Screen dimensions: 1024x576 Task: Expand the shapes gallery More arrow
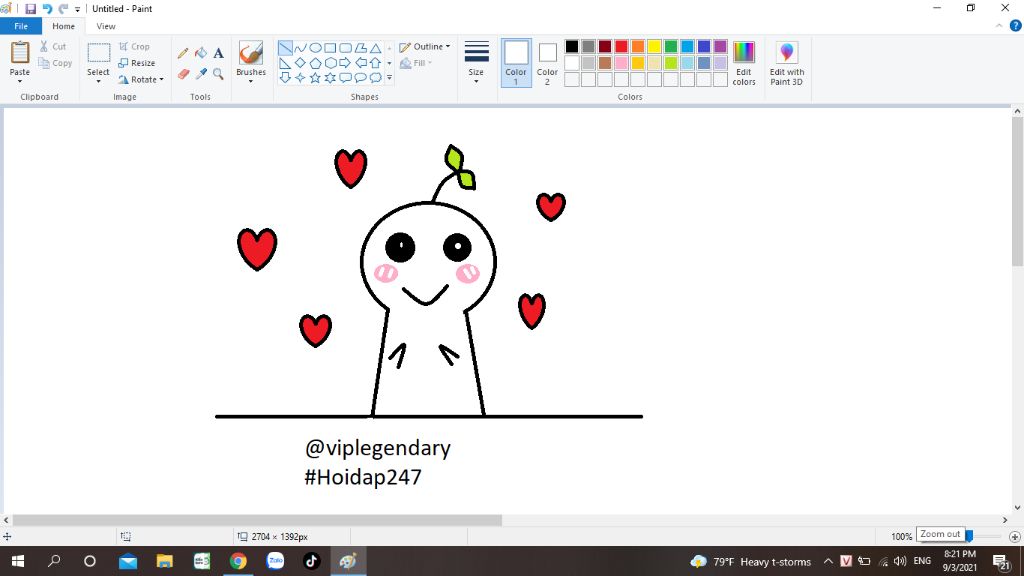pos(389,78)
